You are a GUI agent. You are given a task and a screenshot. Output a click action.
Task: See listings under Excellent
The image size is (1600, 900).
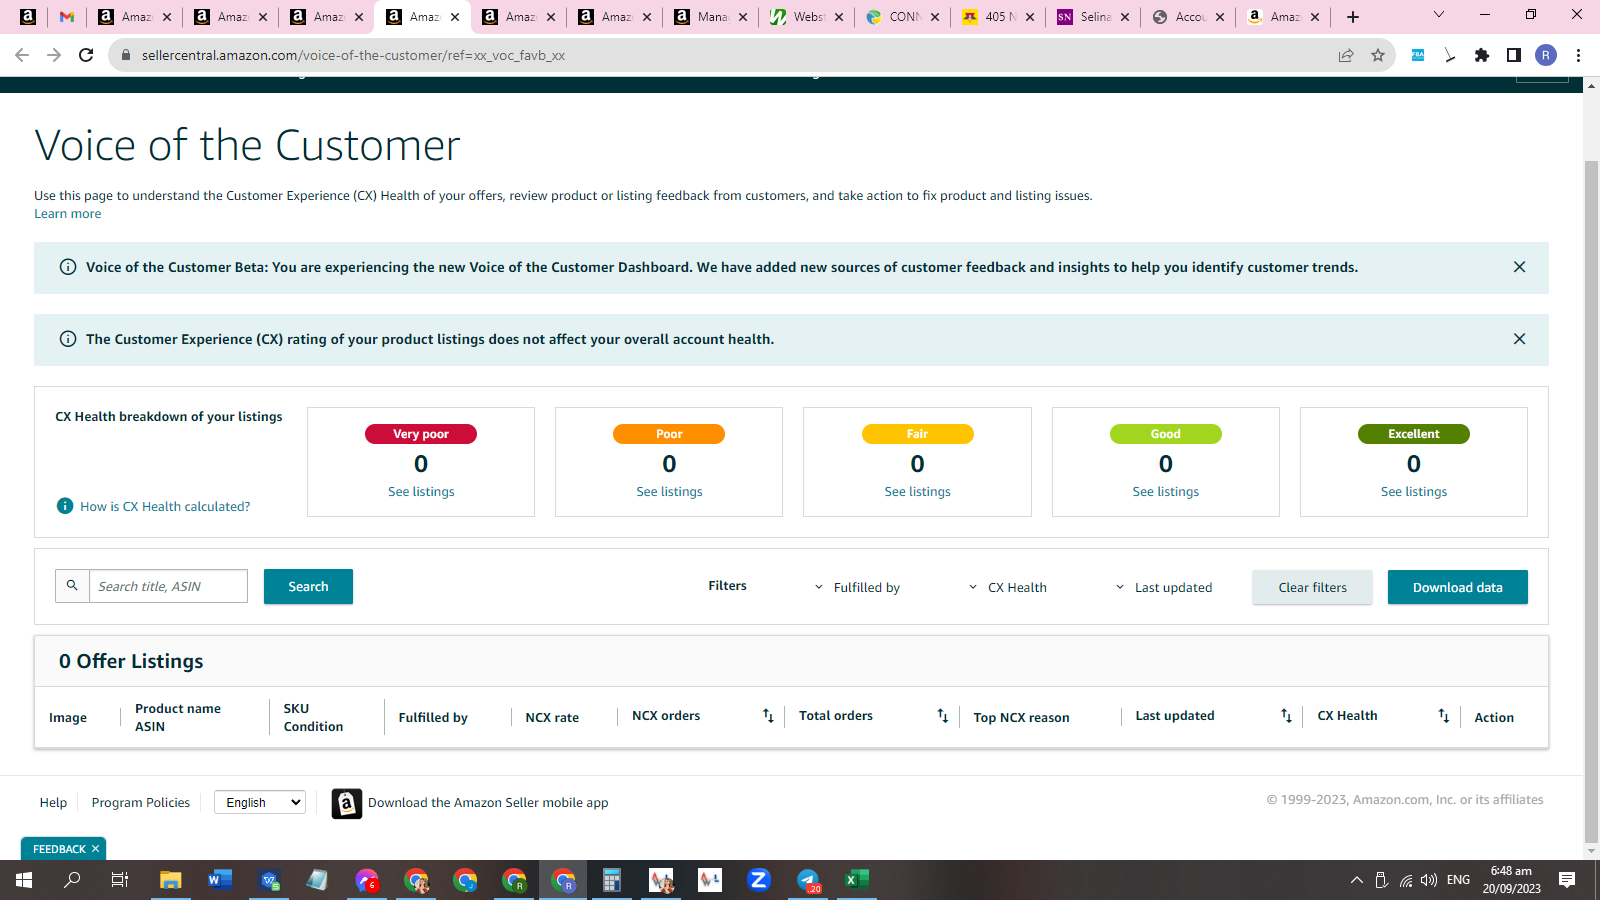click(1414, 492)
